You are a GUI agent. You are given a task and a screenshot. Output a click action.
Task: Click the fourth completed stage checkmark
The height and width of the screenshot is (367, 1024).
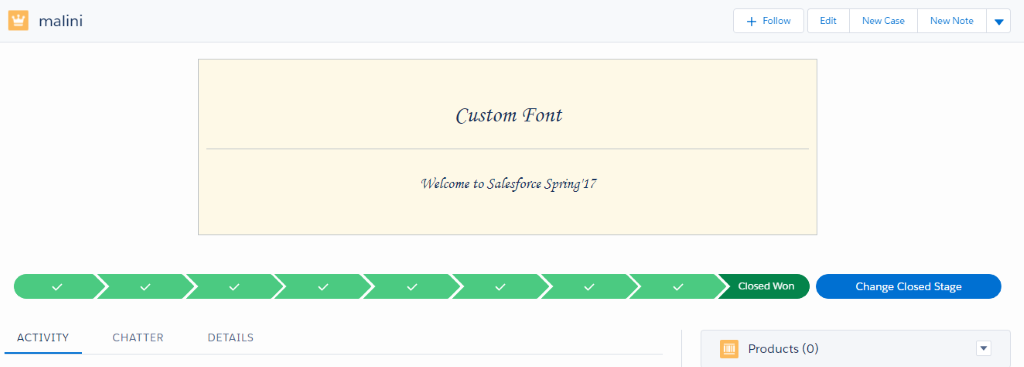323,287
